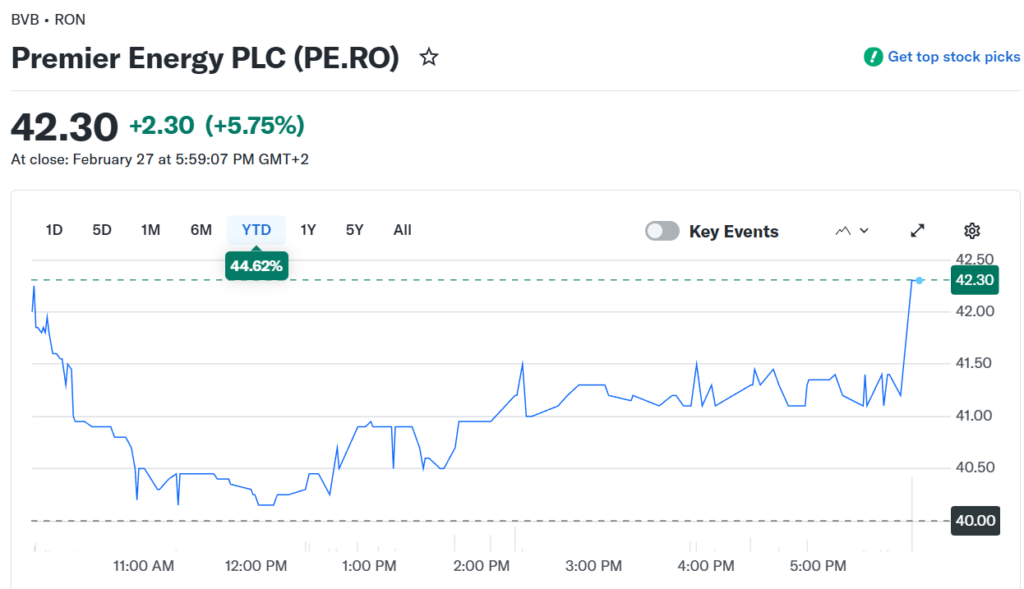
Task: Show the 5Y price history
Action: [x=354, y=230]
